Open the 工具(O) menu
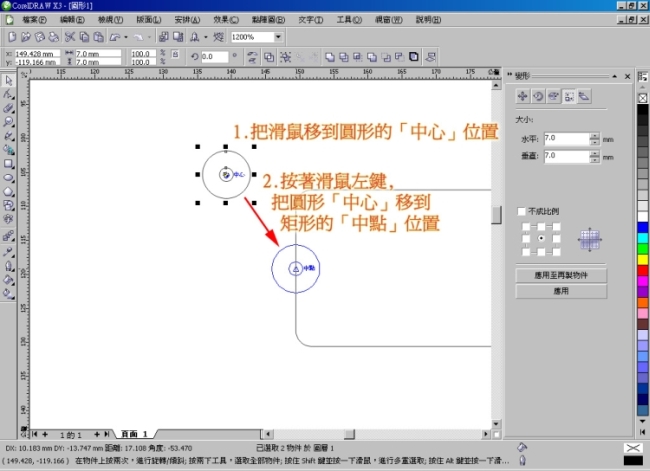 pos(349,19)
